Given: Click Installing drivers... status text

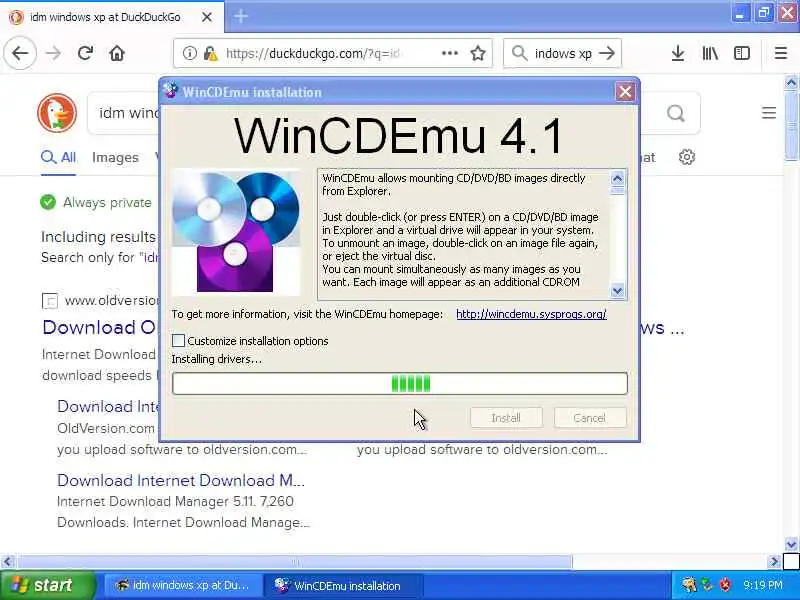Looking at the screenshot, I should click(216, 359).
